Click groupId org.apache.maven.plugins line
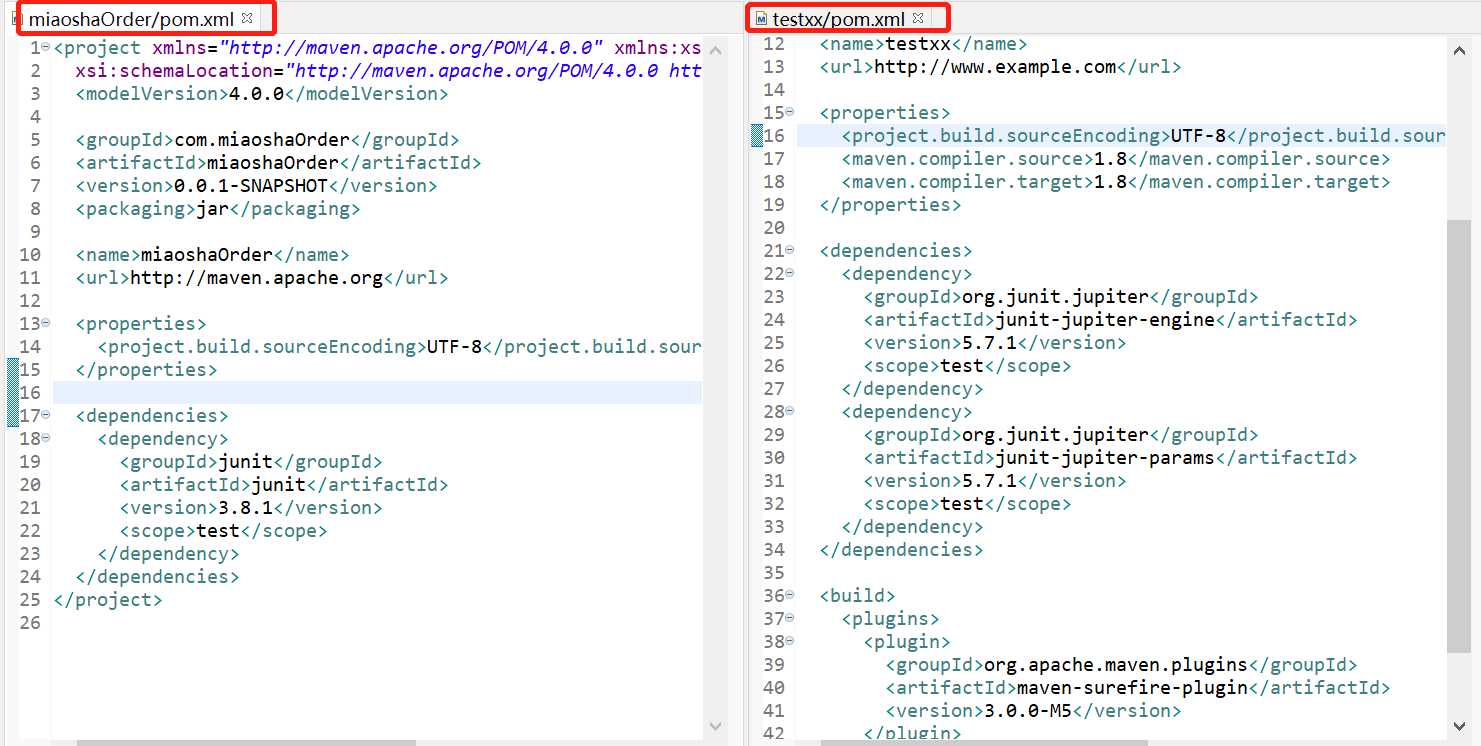1481x746 pixels. (x=1121, y=665)
